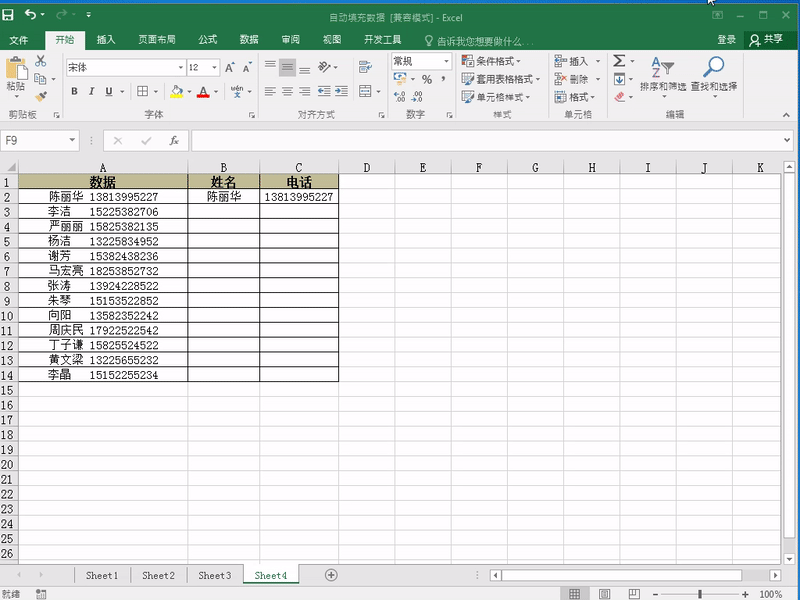This screenshot has height=600, width=800.
Task: Center text horizontally
Action: [x=287, y=91]
